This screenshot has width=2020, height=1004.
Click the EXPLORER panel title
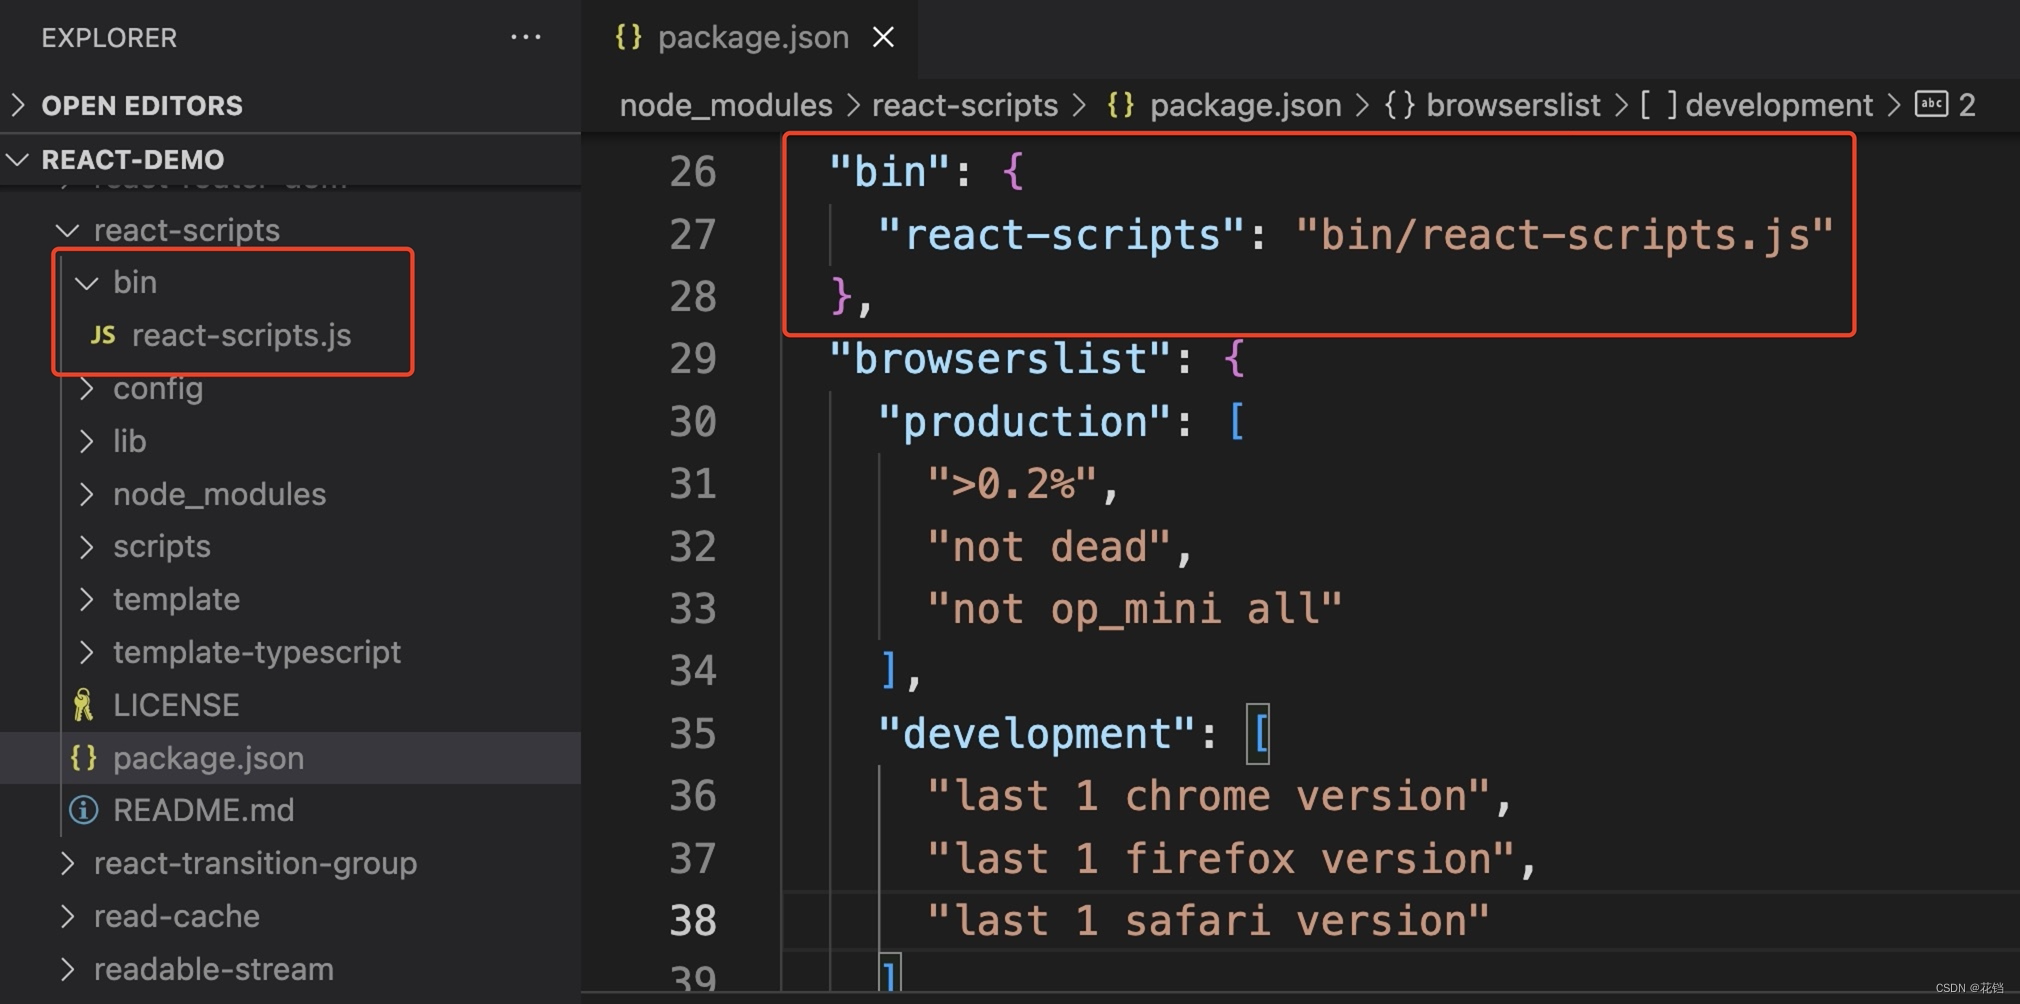[109, 38]
